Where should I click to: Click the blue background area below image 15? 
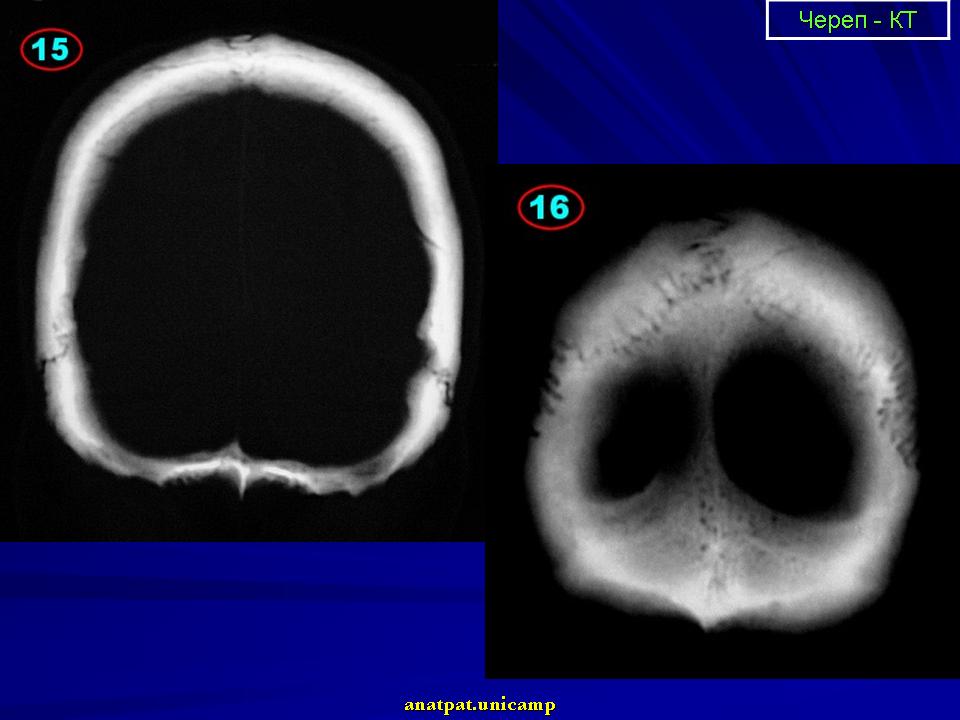tap(240, 610)
